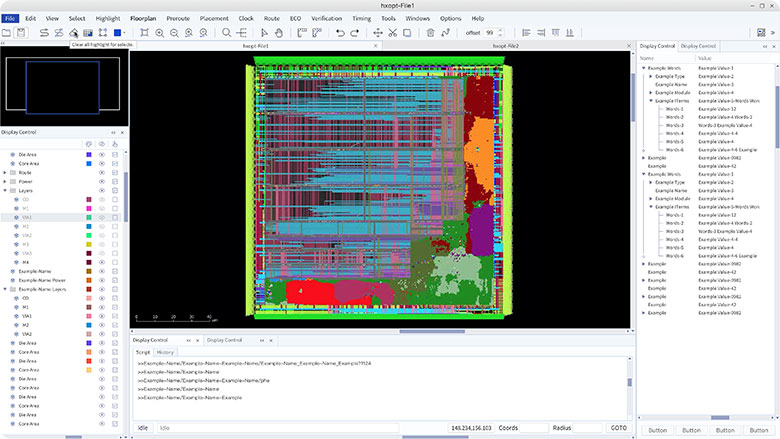
Task: Click the Redo arrow icon
Action: [356, 33]
